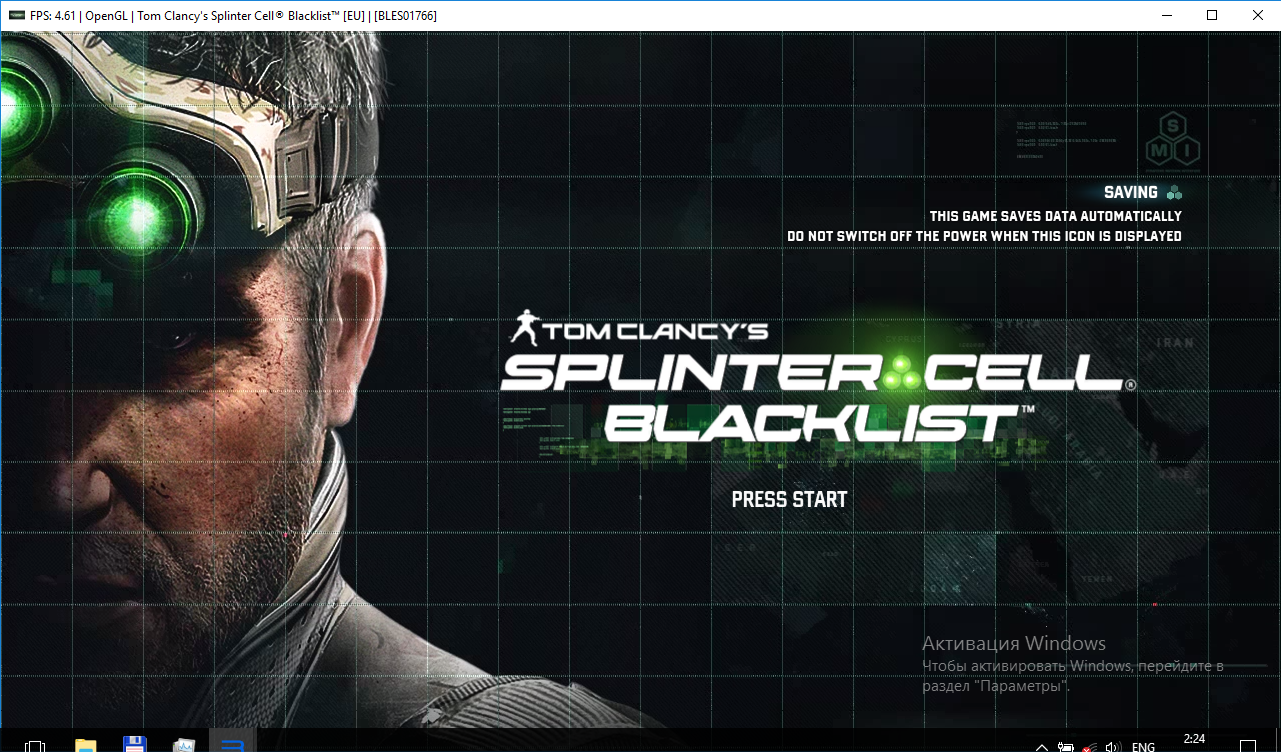Open the volume control speaker icon
Viewport: 1281px width, 752px height.
pos(1112,746)
